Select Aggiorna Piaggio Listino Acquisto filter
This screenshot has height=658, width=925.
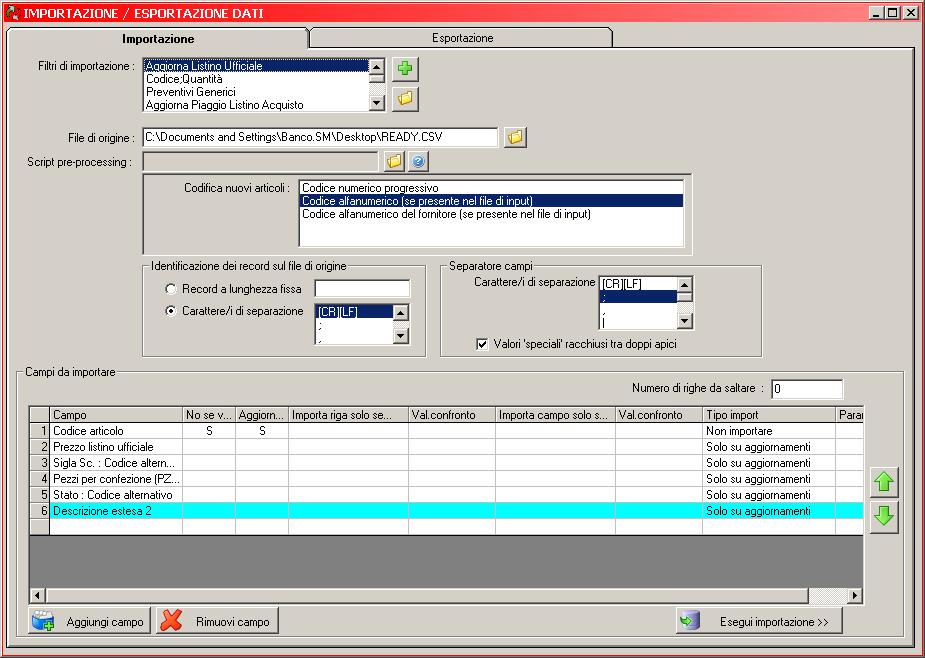click(257, 105)
